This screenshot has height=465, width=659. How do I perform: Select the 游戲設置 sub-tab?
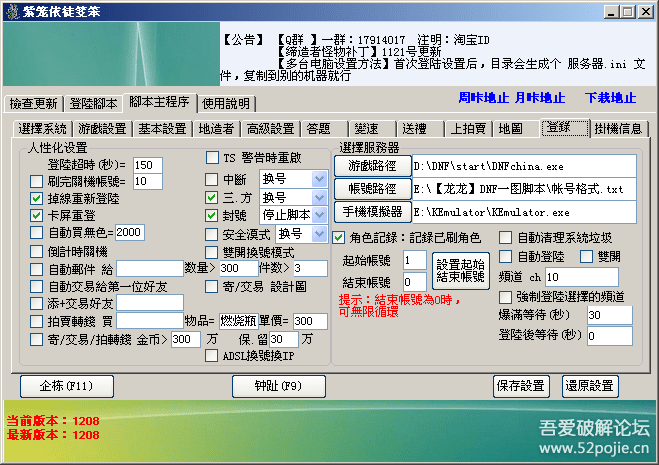tap(103, 129)
